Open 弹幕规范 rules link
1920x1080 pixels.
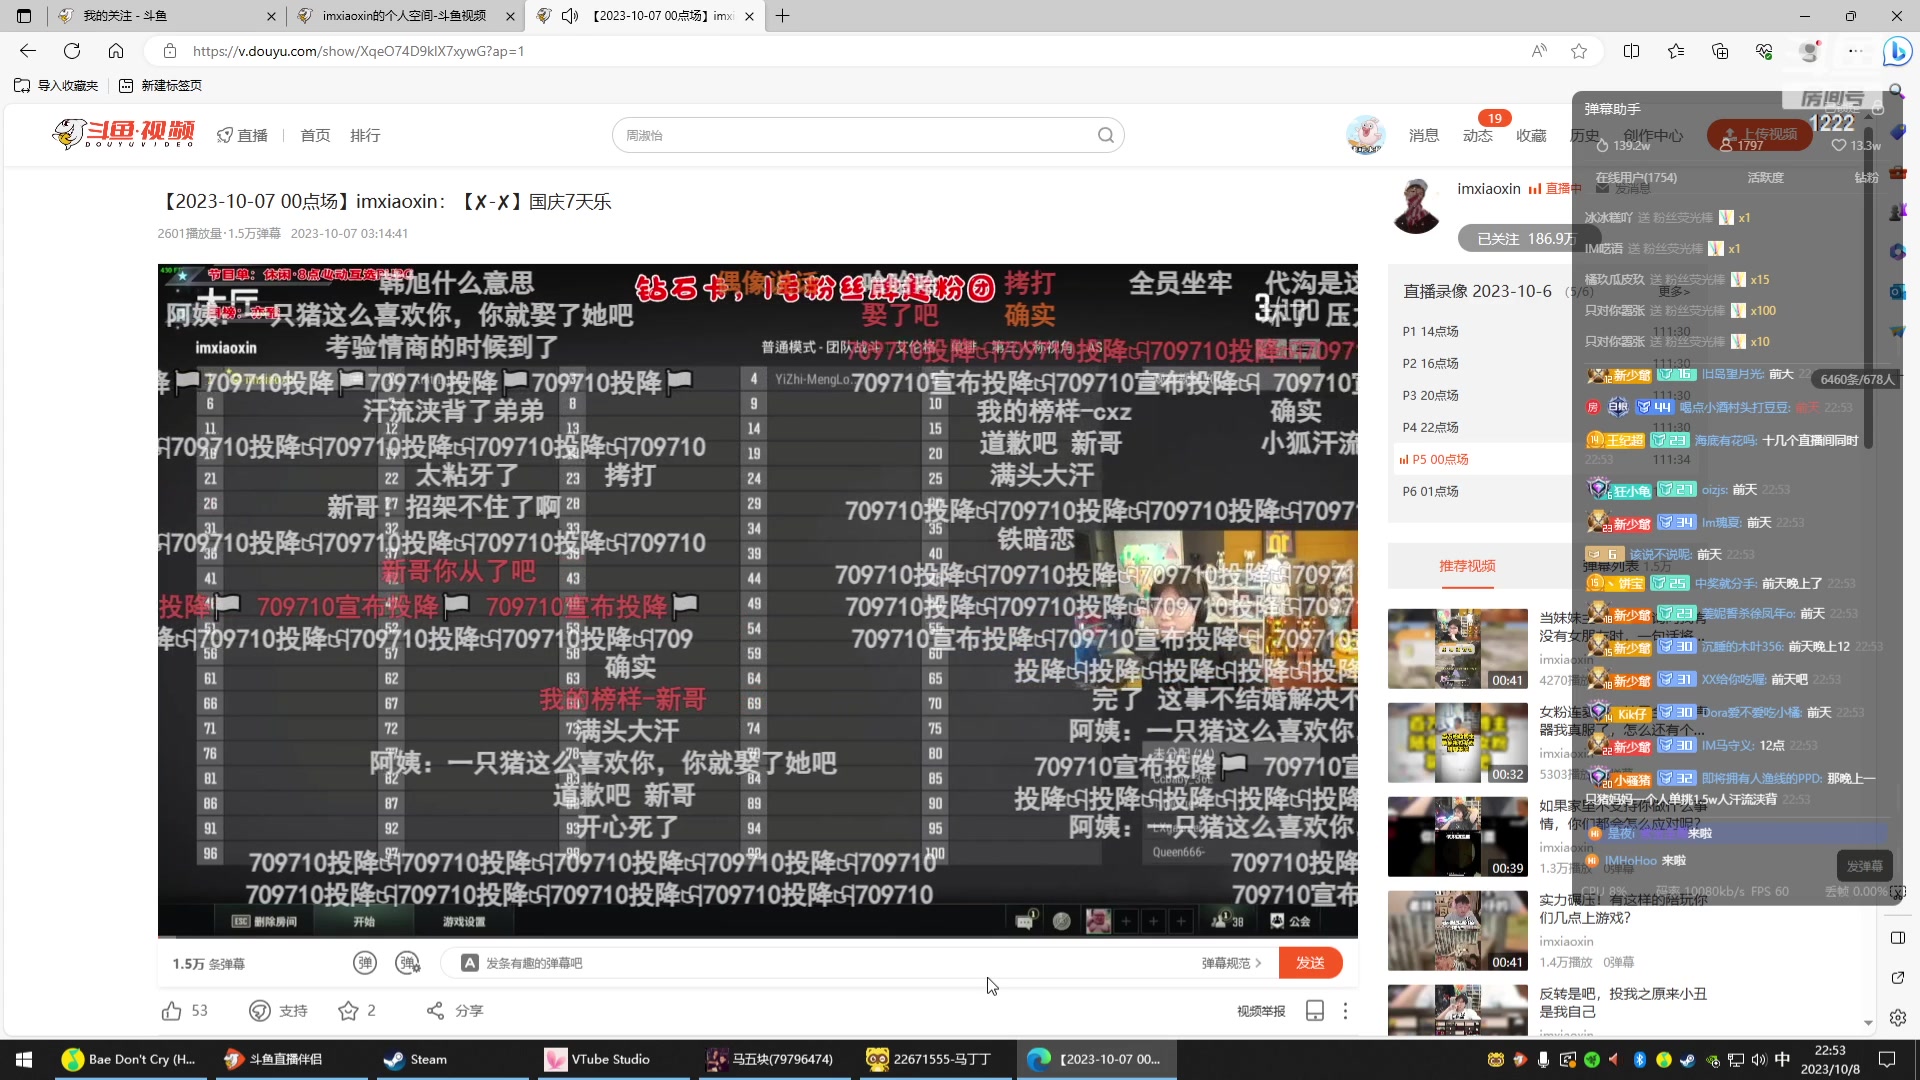click(1231, 963)
